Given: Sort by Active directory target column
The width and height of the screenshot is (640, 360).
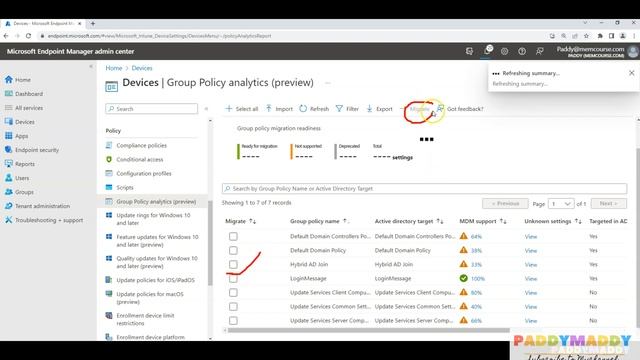Looking at the screenshot, I should [409, 221].
